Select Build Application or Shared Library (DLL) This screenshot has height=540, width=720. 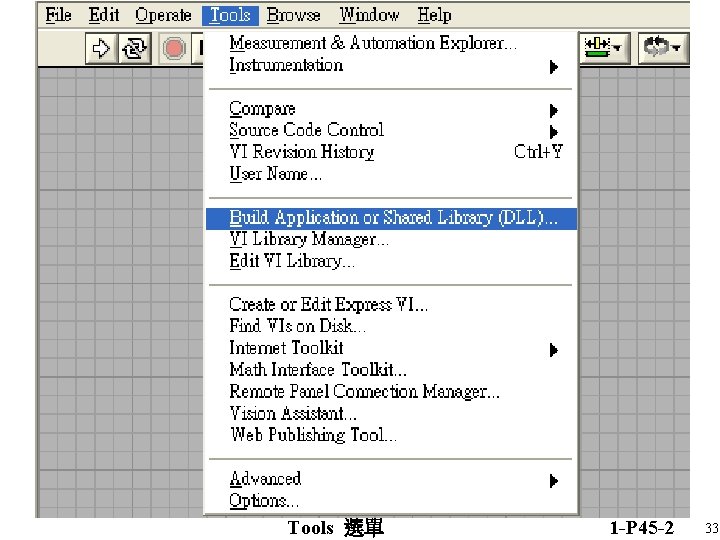[391, 218]
